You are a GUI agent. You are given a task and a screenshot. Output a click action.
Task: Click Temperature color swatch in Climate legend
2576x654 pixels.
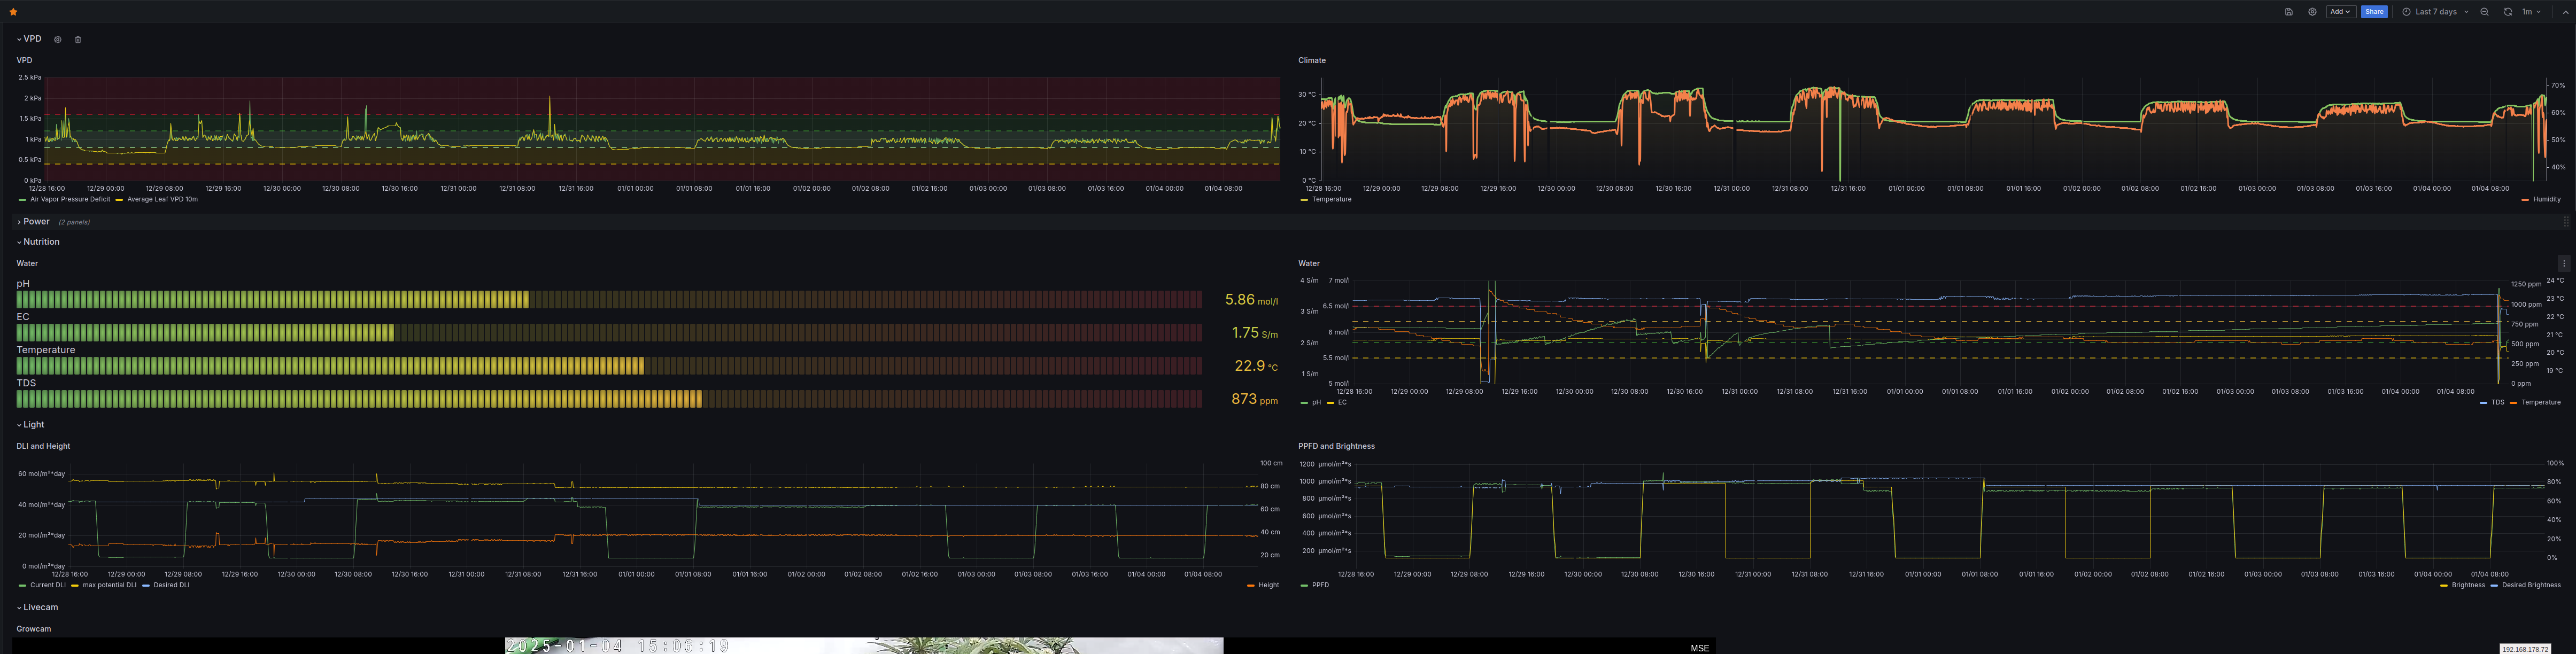point(1304,199)
